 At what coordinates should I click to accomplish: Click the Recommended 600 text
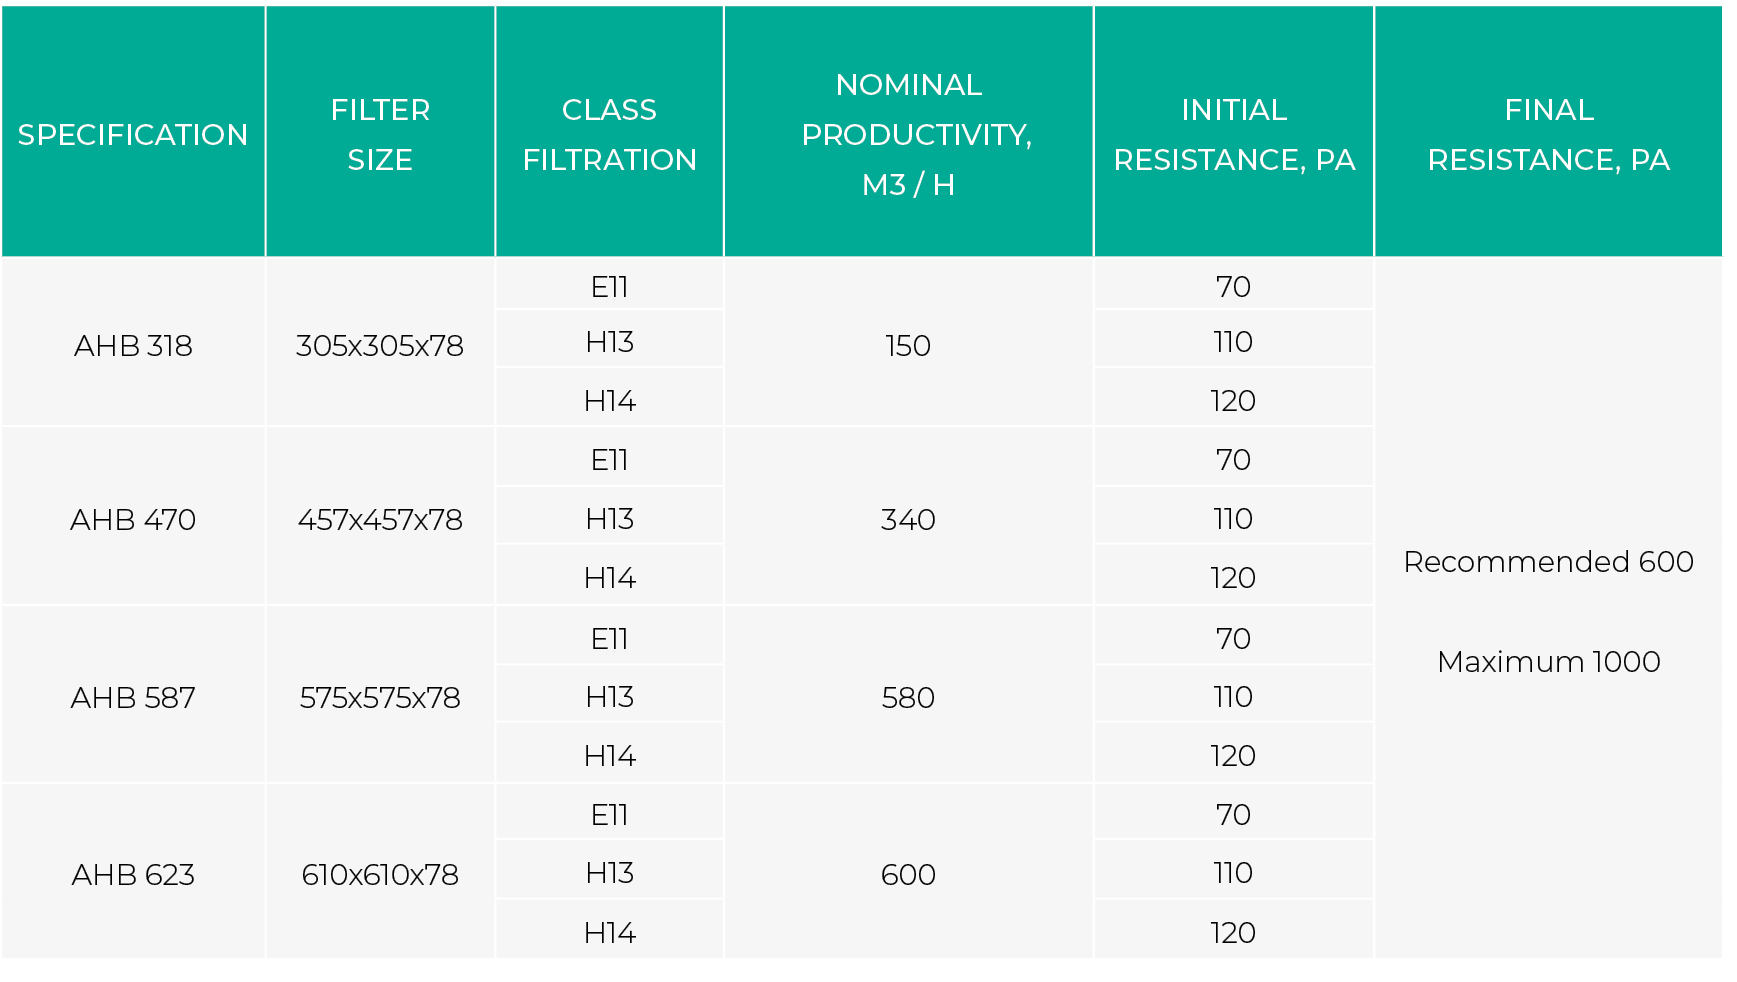pyautogui.click(x=1548, y=561)
